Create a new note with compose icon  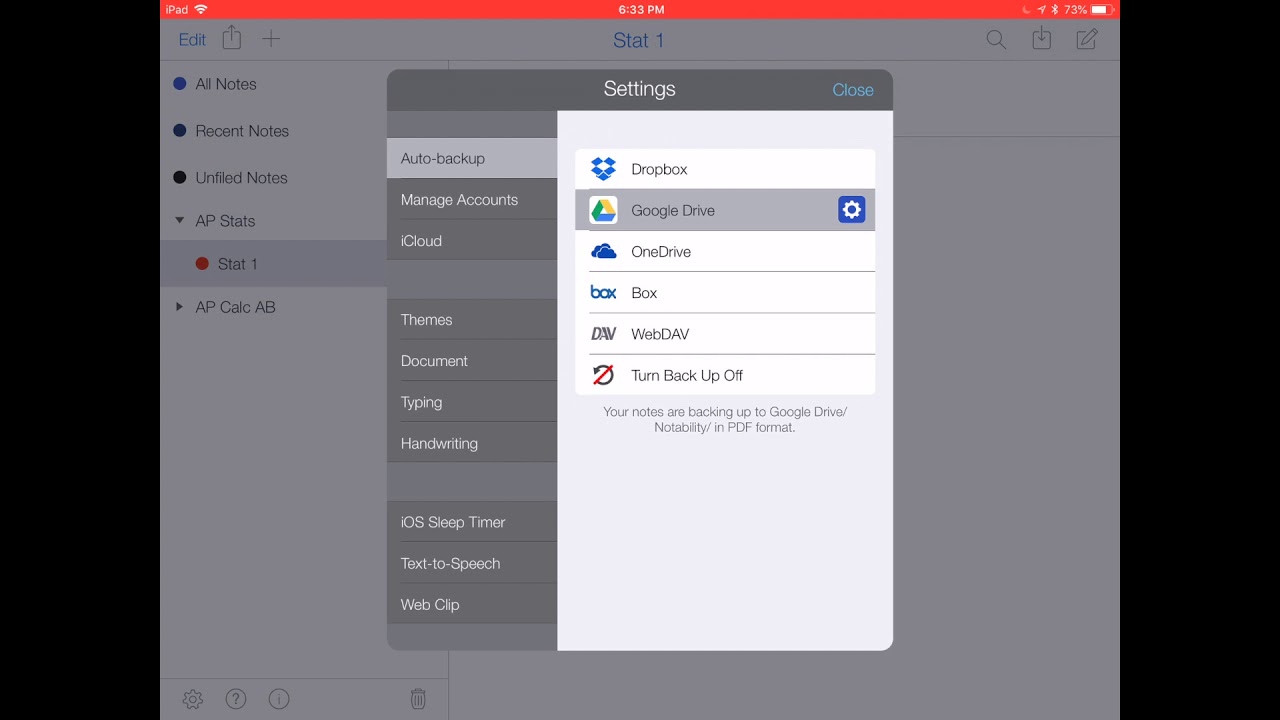click(x=1087, y=39)
